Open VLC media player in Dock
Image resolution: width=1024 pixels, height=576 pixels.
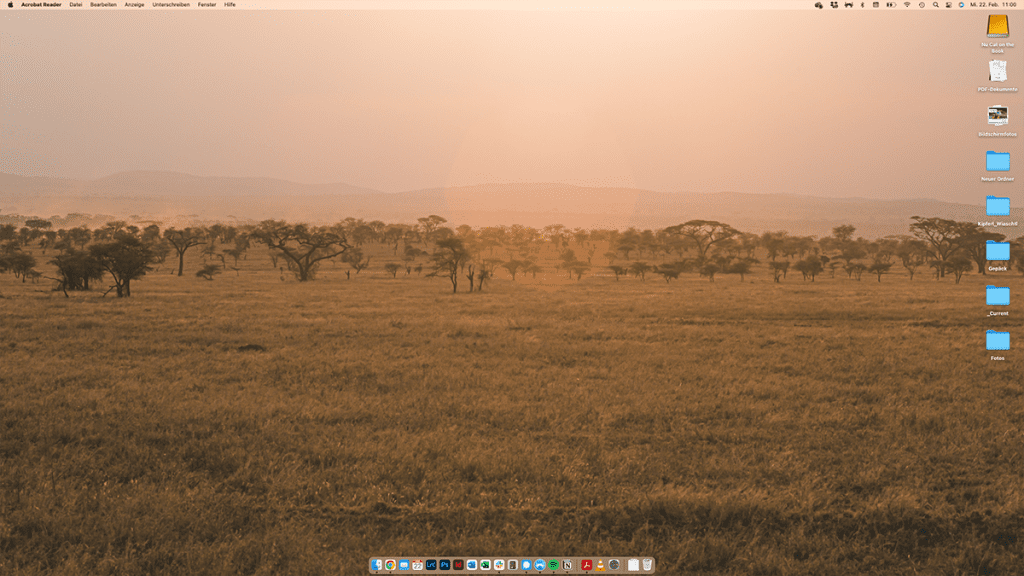(x=600, y=565)
